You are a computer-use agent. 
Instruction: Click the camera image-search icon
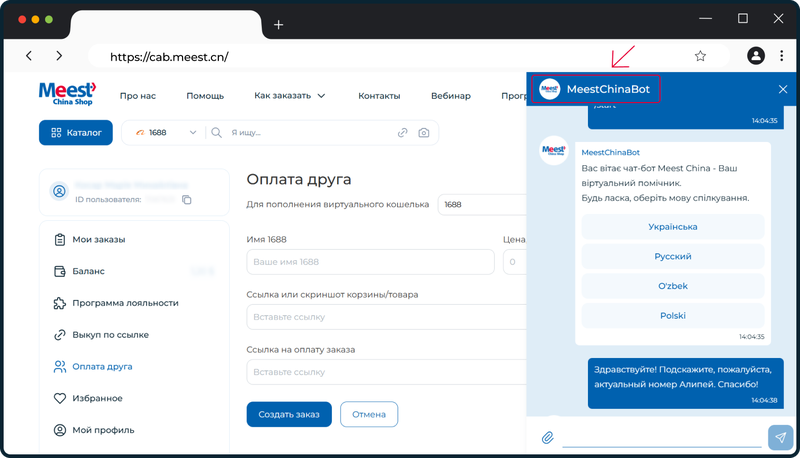(423, 133)
